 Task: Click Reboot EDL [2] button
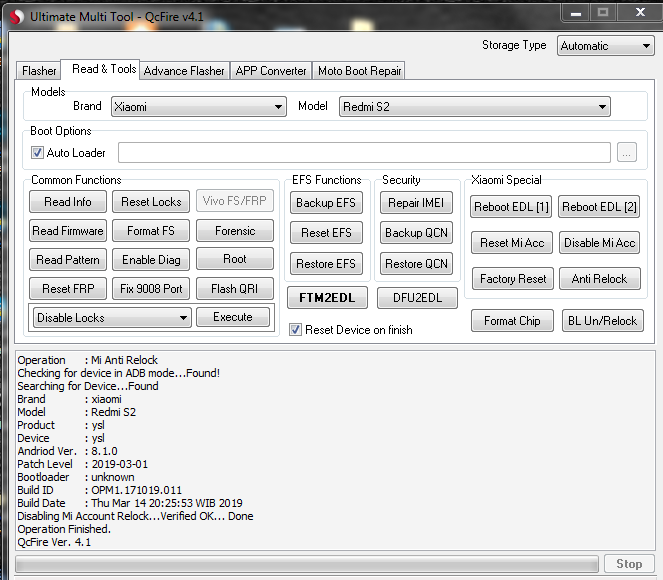599,207
